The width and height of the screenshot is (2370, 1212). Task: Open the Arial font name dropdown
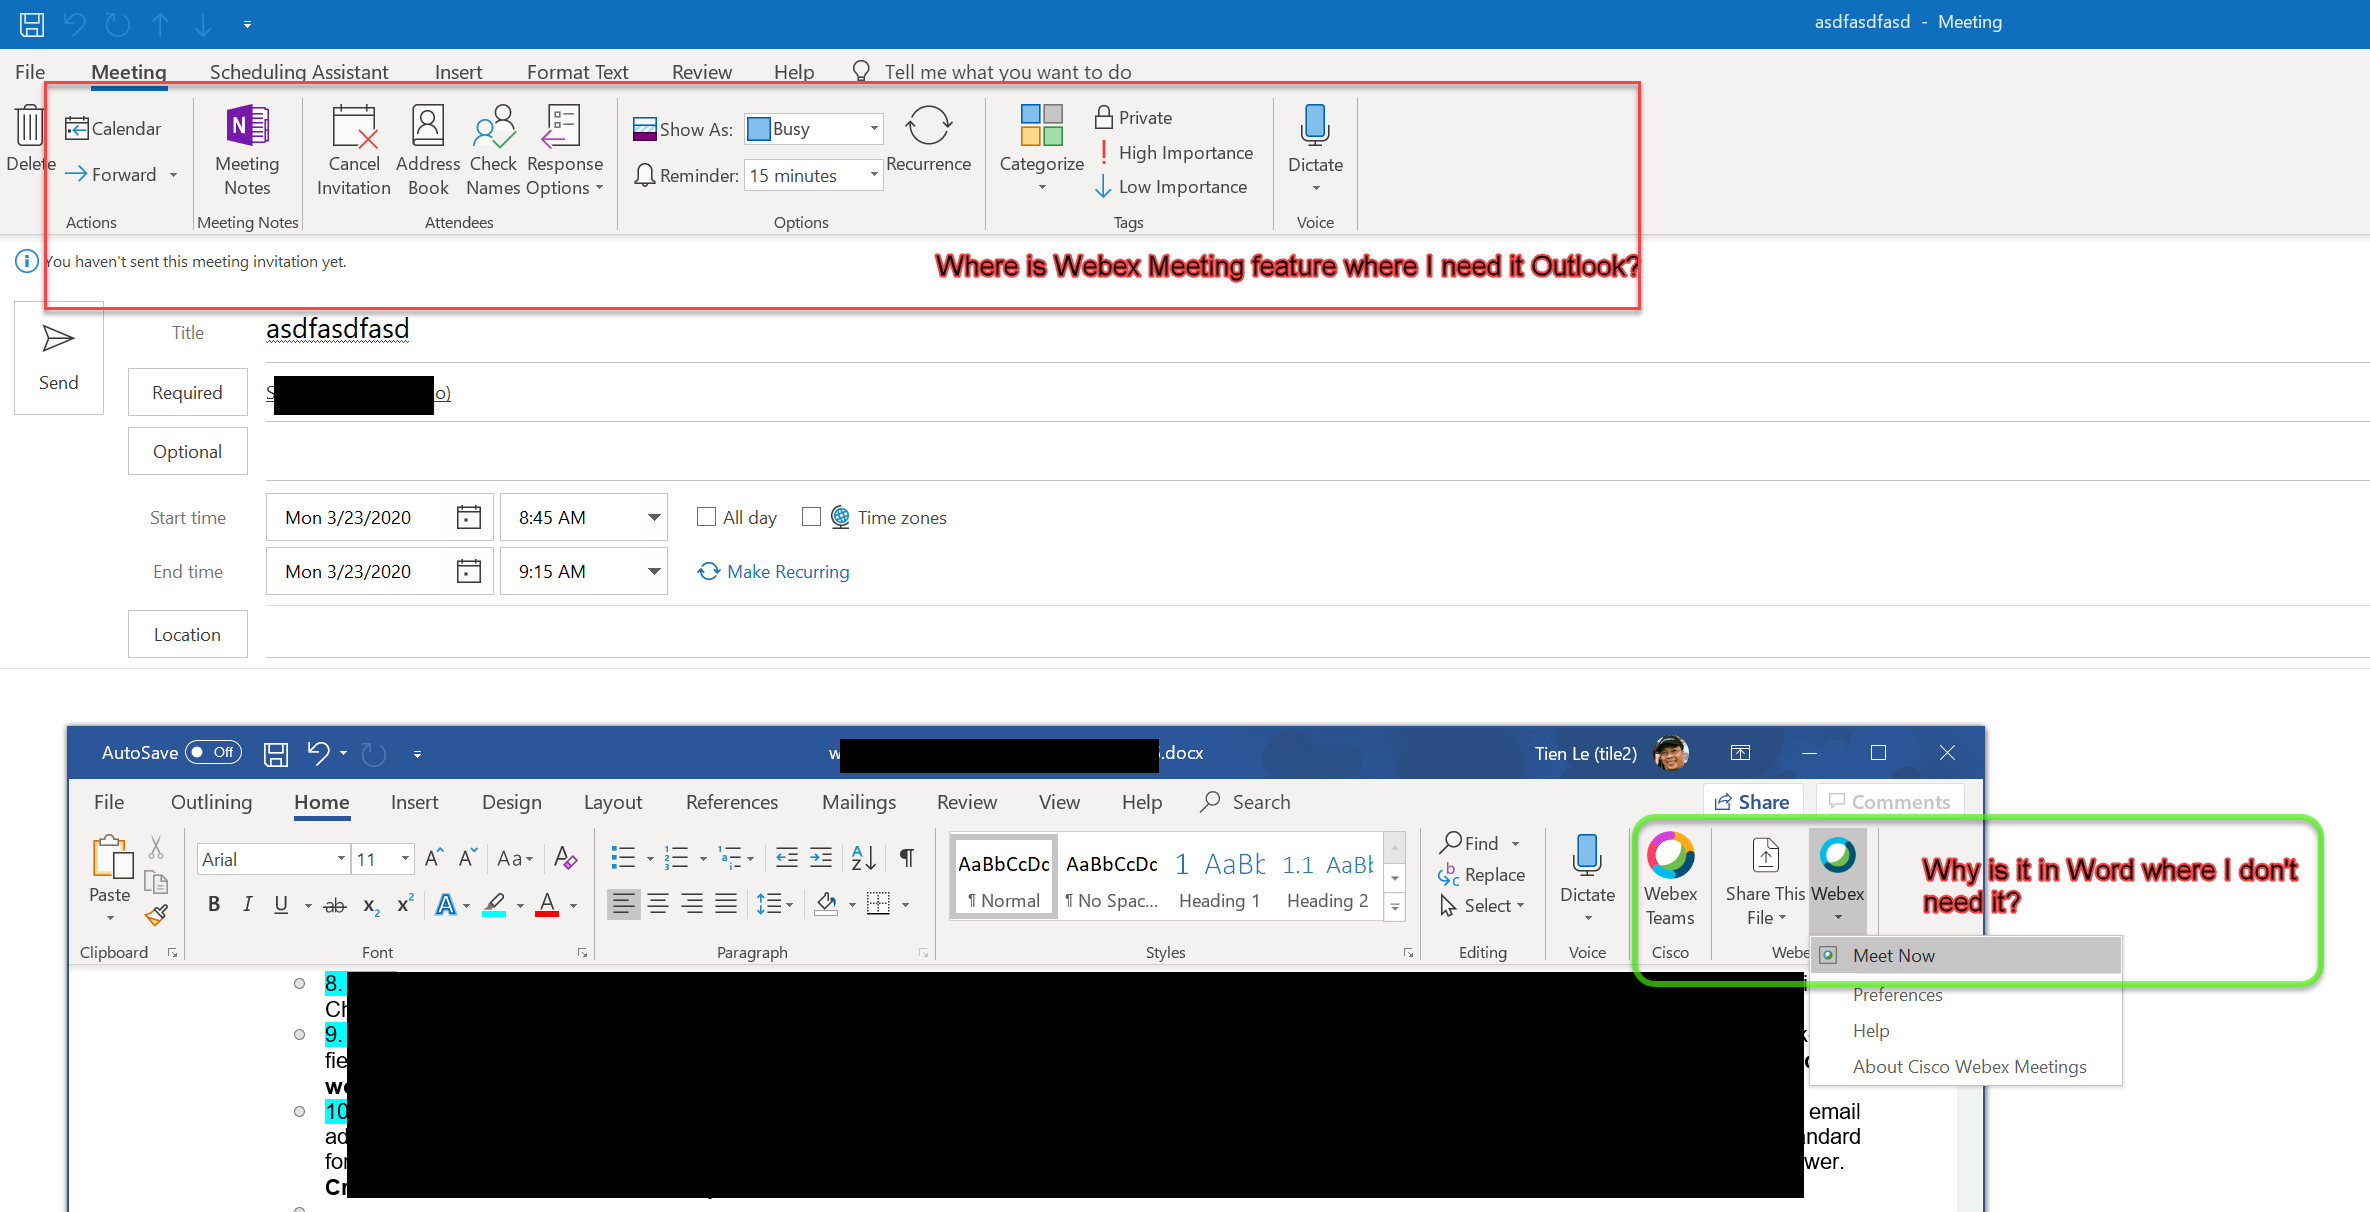[341, 859]
